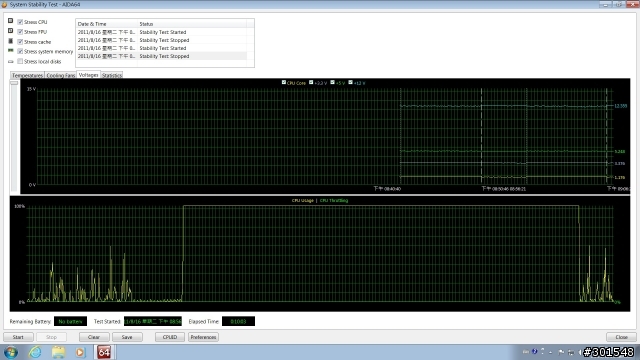The height and width of the screenshot is (360, 640).
Task: Enable the Stress local disks checkbox
Action: (20, 61)
